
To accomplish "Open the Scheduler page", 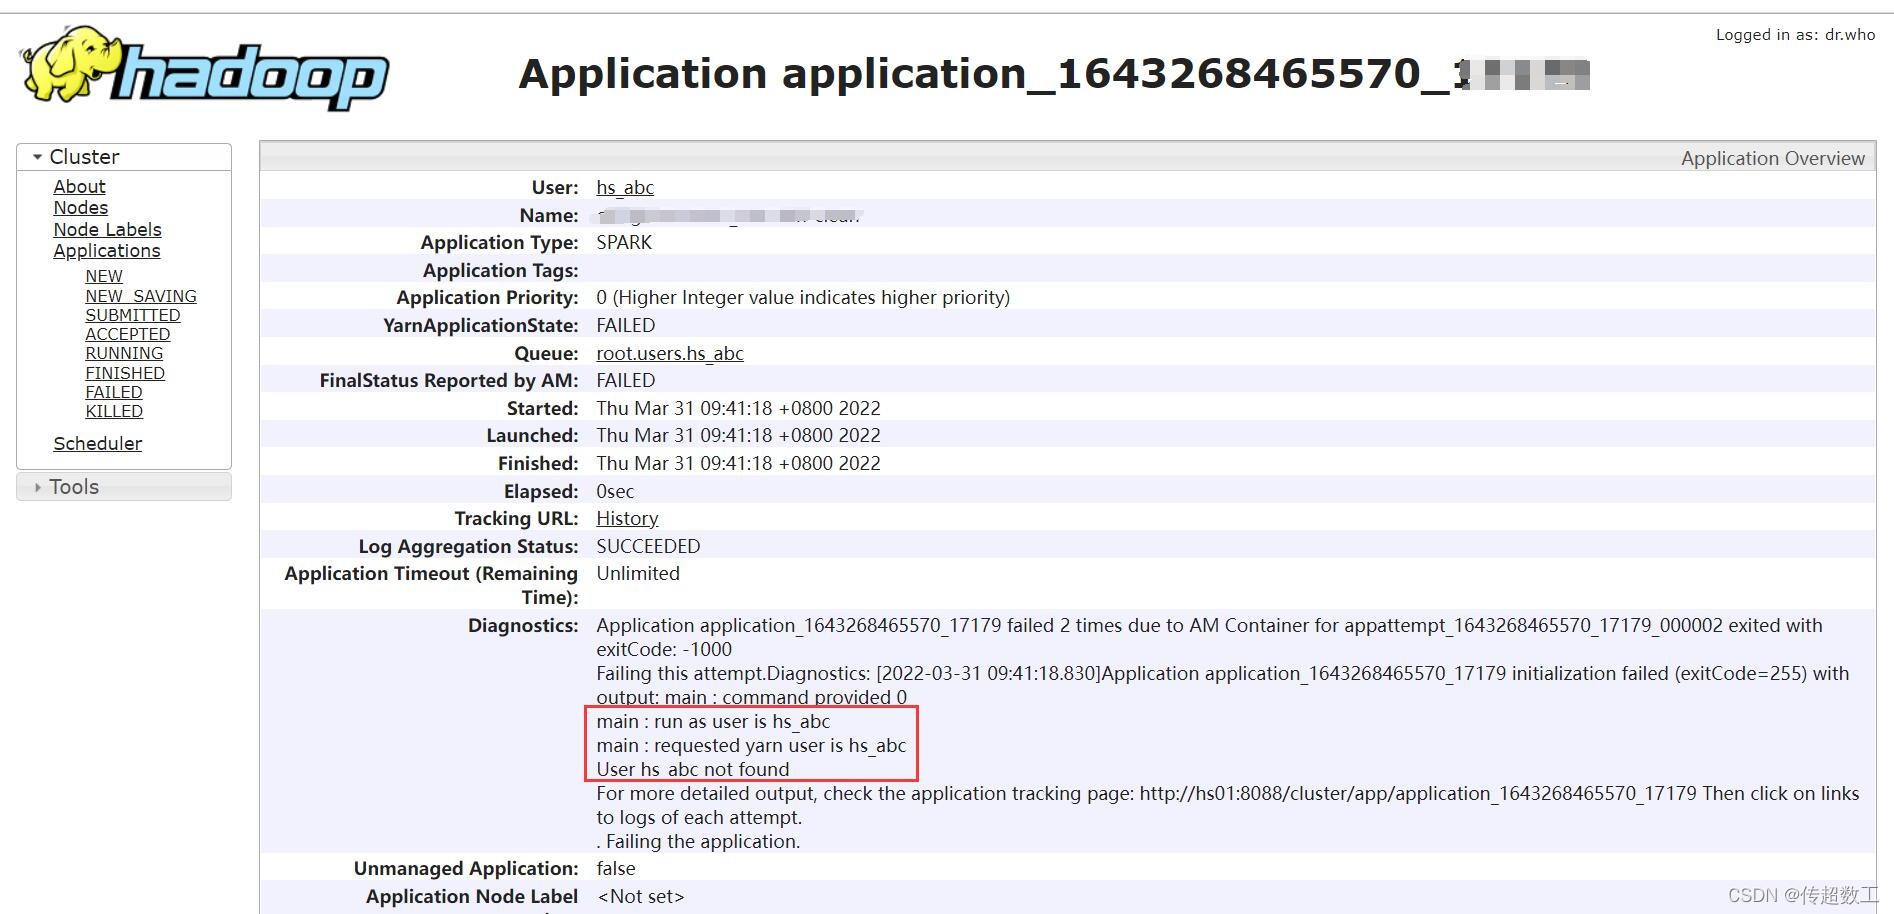I will [x=98, y=444].
